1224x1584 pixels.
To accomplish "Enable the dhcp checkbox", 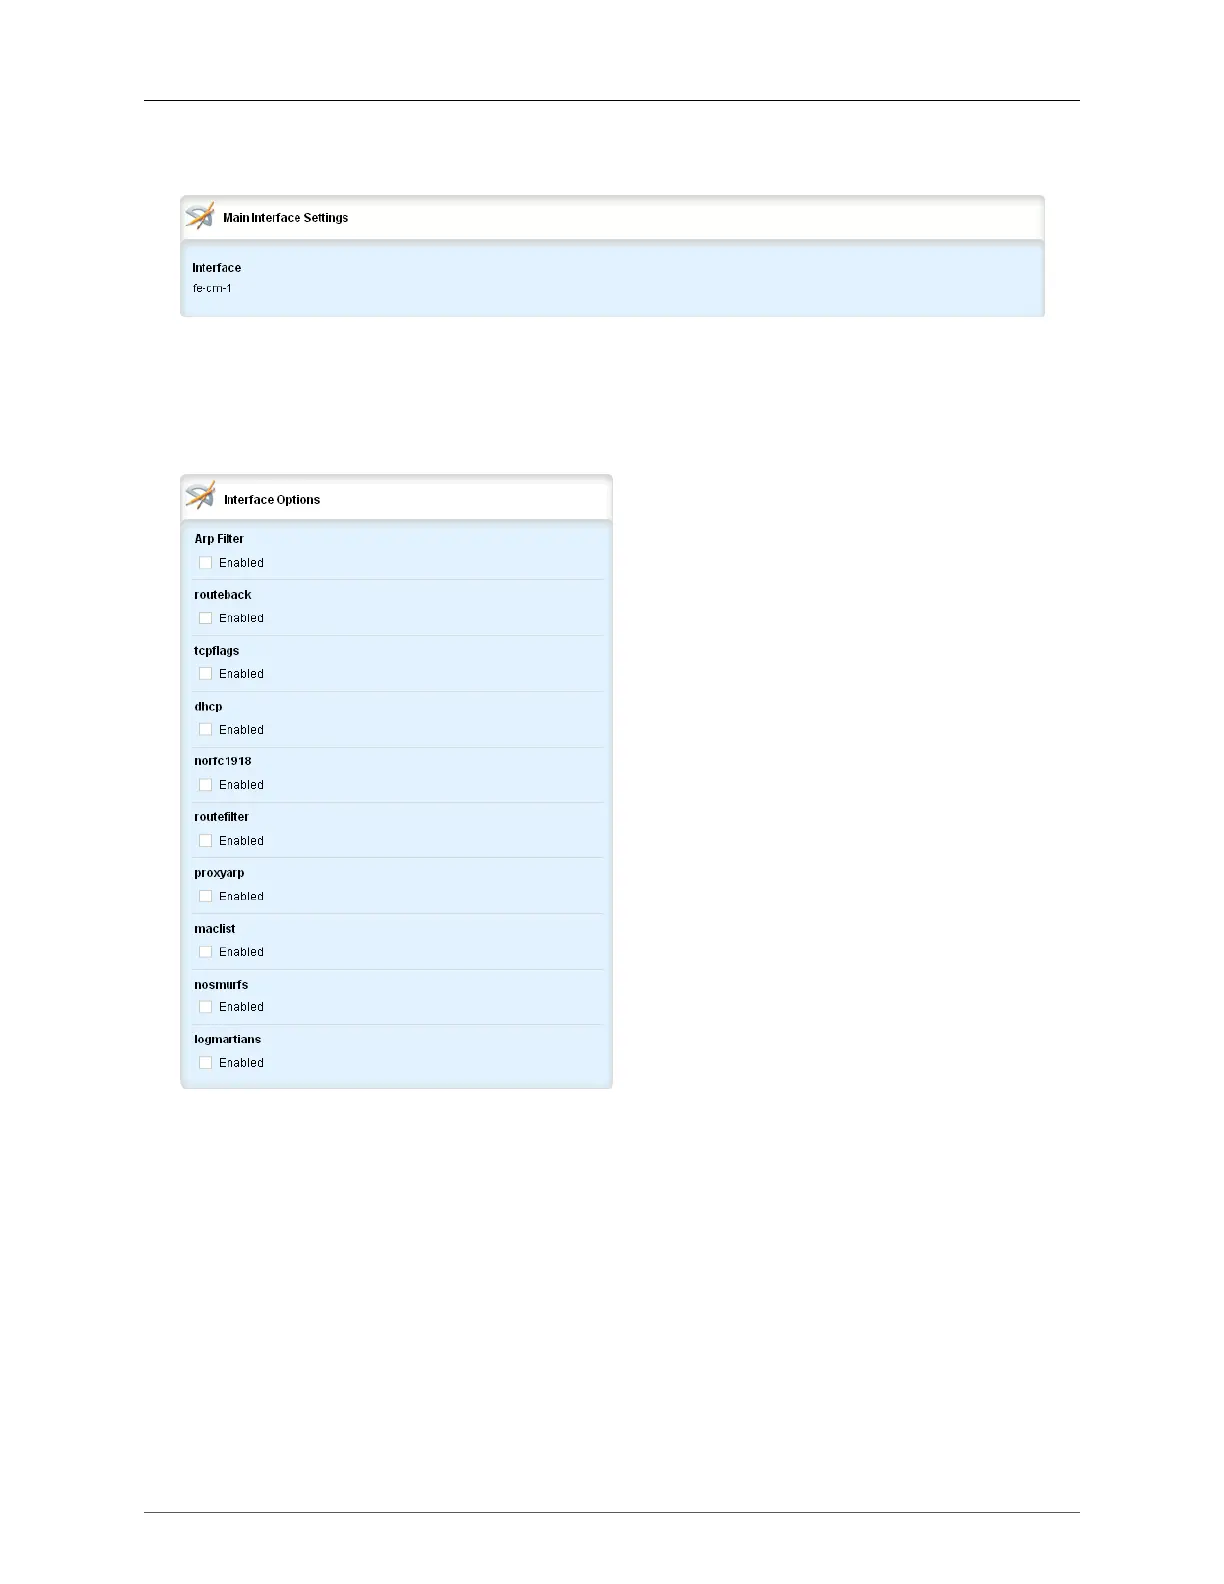I will (x=205, y=730).
